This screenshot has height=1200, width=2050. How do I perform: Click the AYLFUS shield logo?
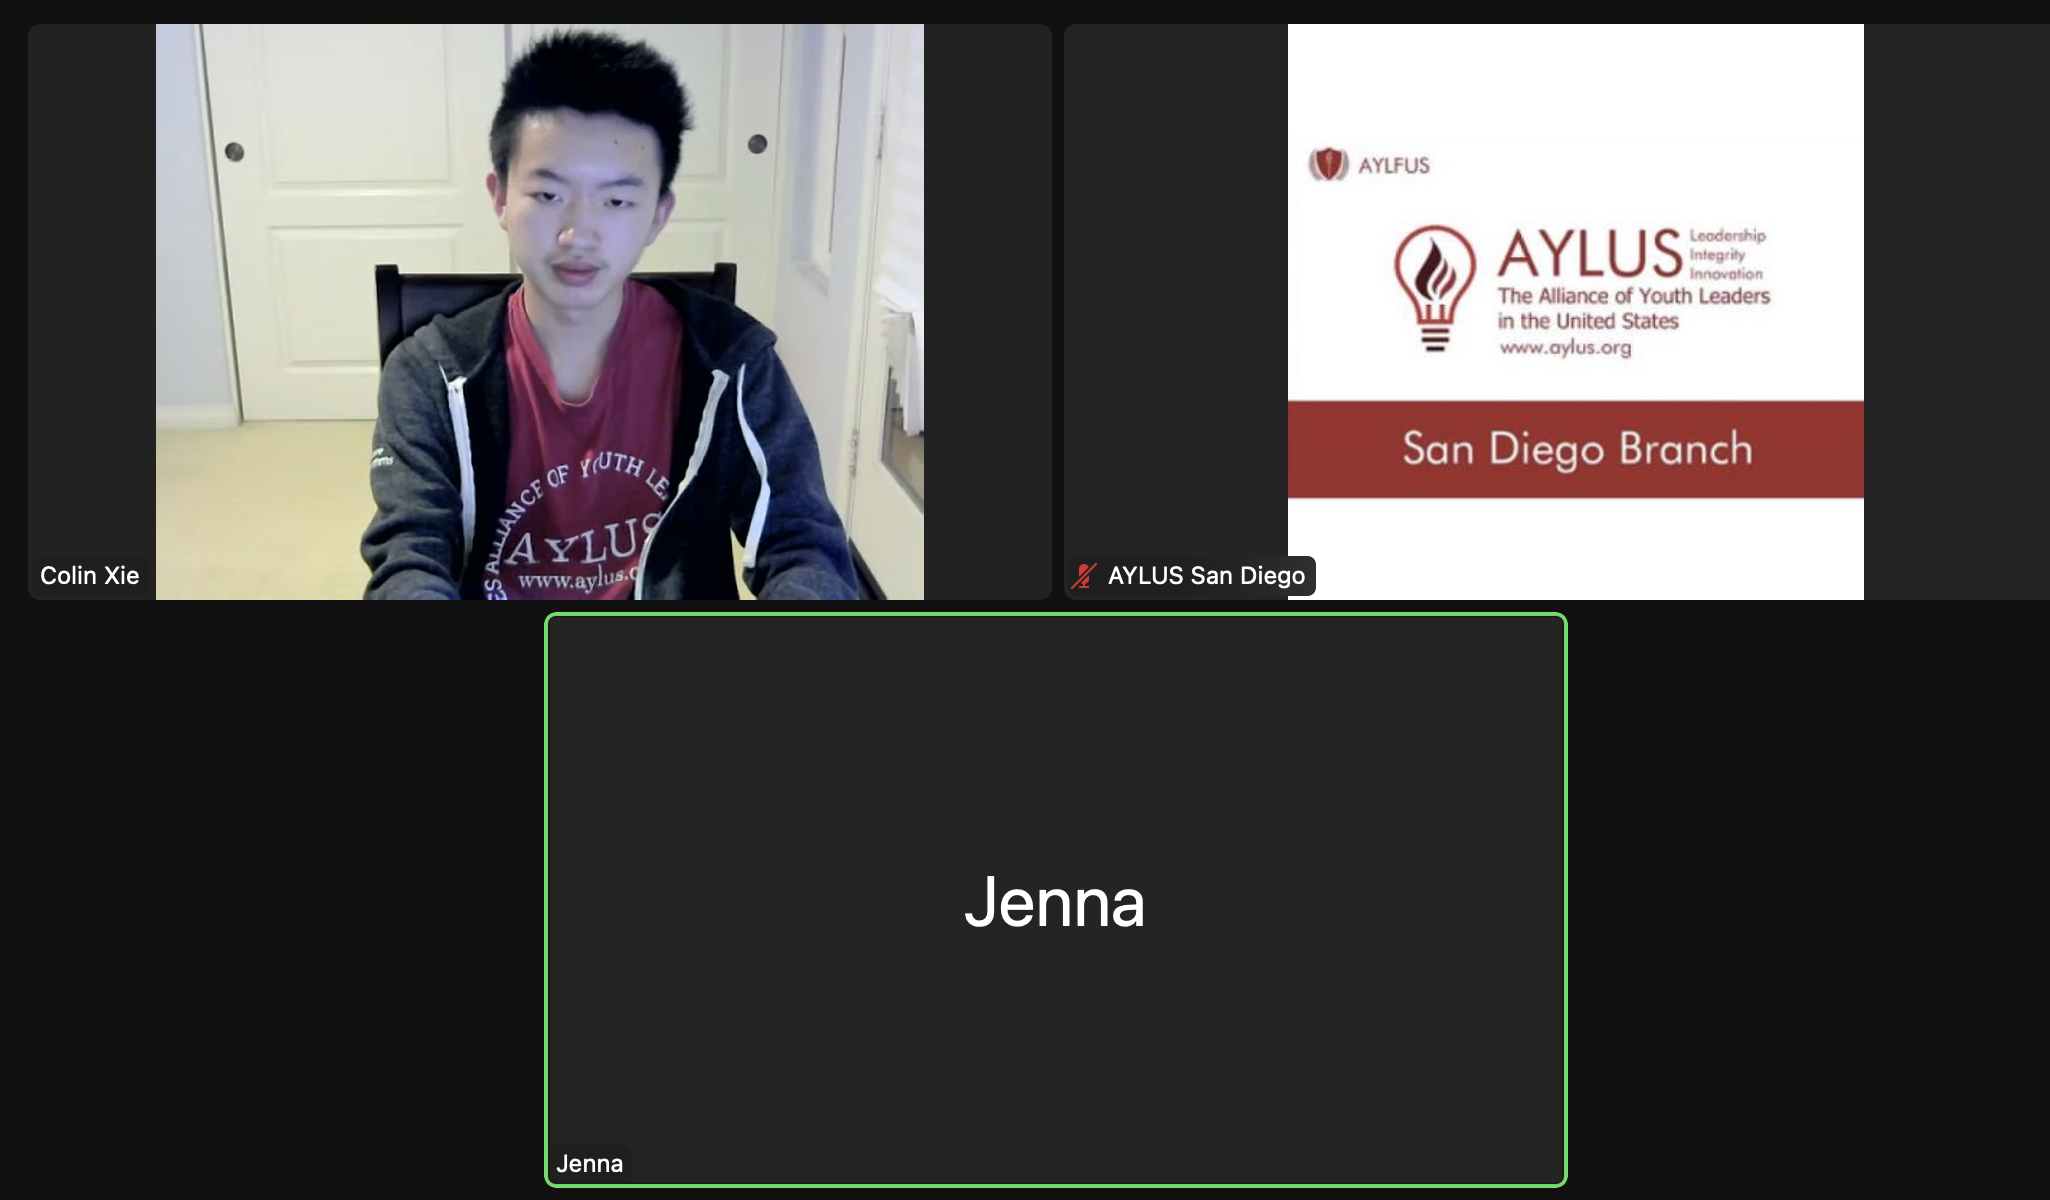point(1328,164)
